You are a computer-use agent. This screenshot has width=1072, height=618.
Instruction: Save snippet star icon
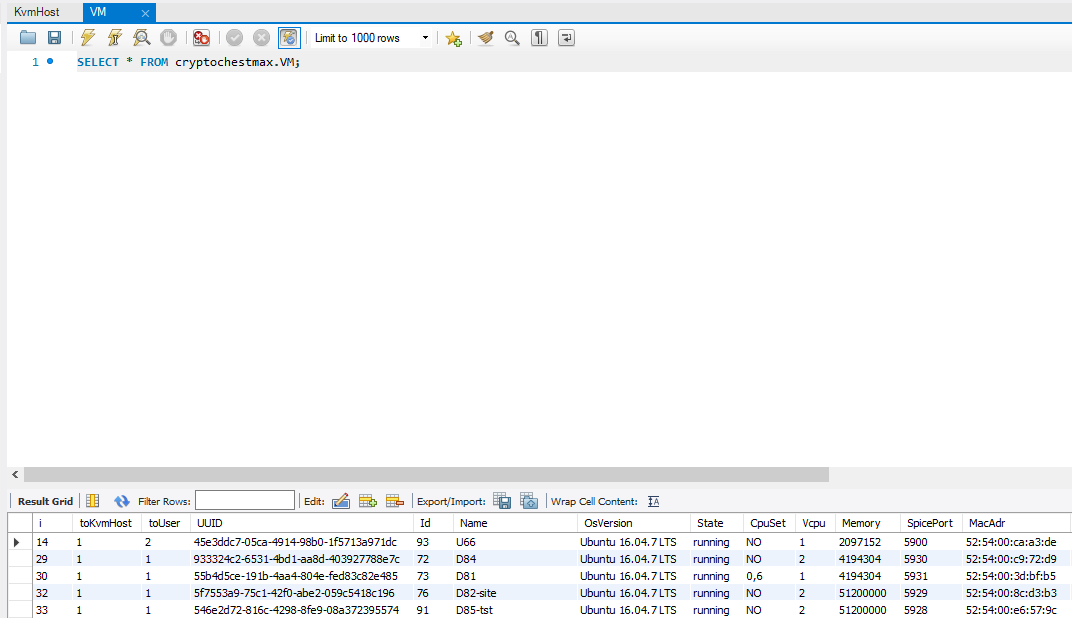[453, 38]
